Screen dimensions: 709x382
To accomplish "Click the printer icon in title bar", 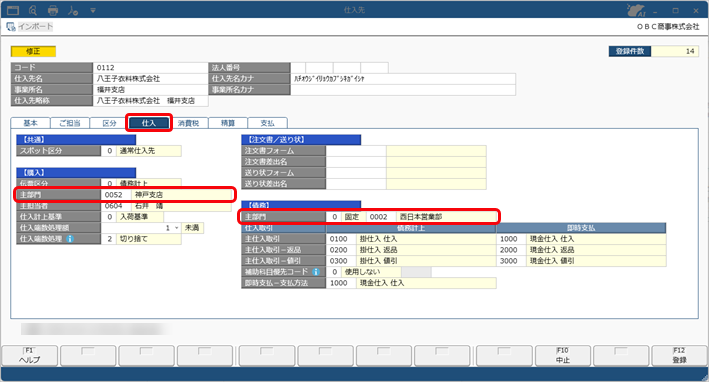I will [53, 10].
